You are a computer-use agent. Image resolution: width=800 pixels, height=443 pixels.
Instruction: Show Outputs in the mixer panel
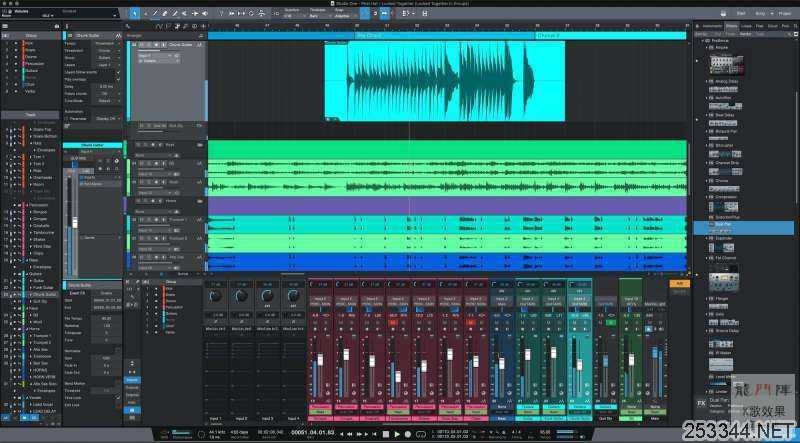(x=132, y=387)
